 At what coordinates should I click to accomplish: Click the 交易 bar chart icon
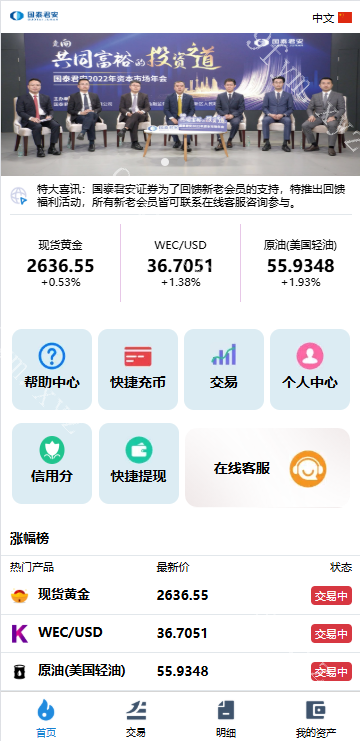(224, 355)
